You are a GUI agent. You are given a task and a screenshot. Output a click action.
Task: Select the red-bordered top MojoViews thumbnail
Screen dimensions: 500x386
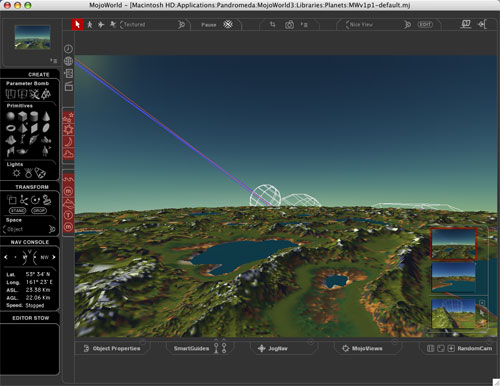453,244
